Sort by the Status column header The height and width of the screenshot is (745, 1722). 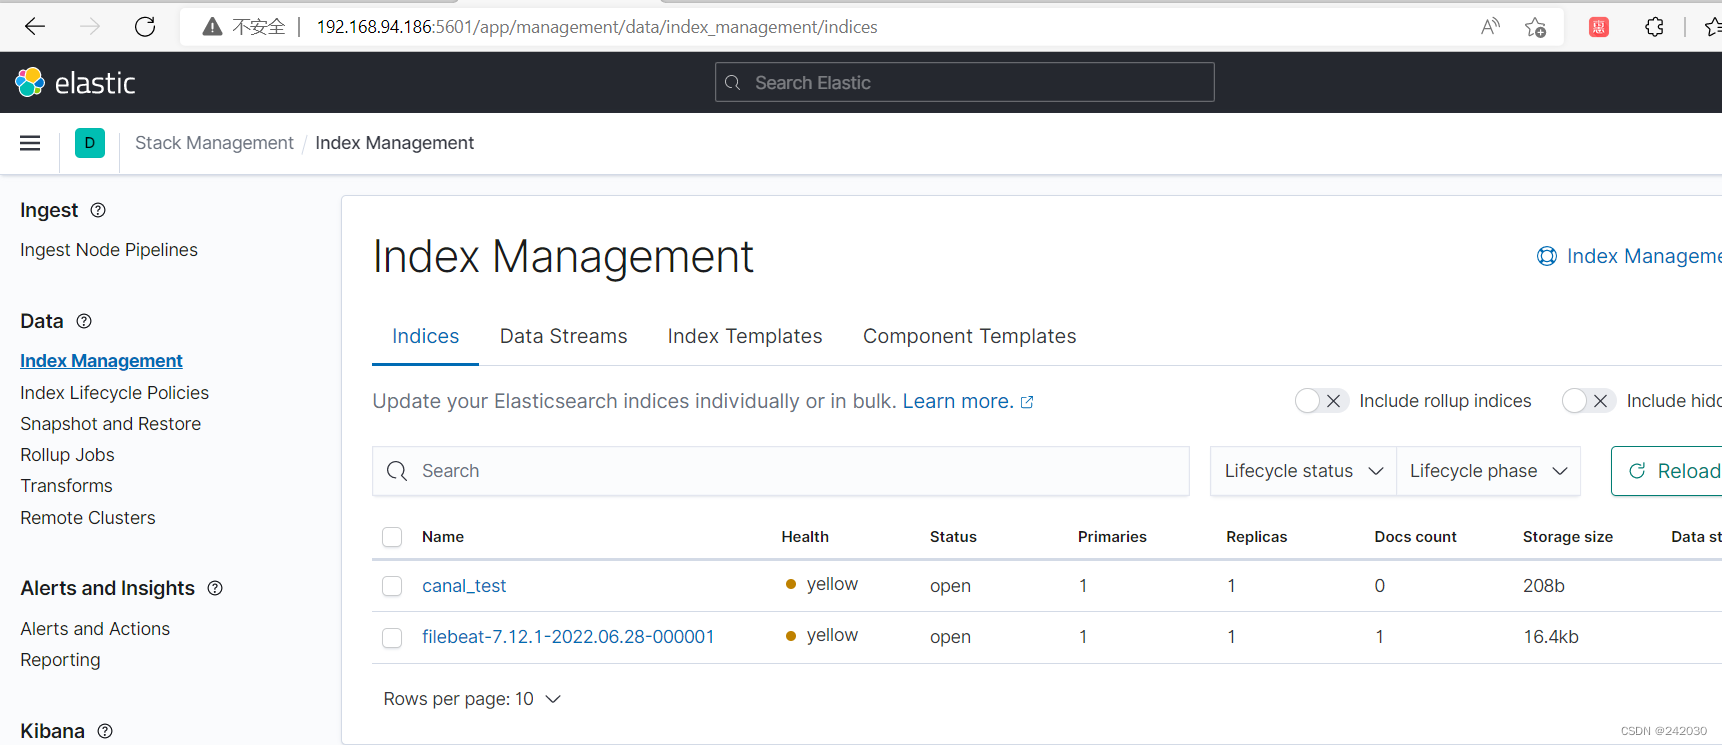coord(953,537)
